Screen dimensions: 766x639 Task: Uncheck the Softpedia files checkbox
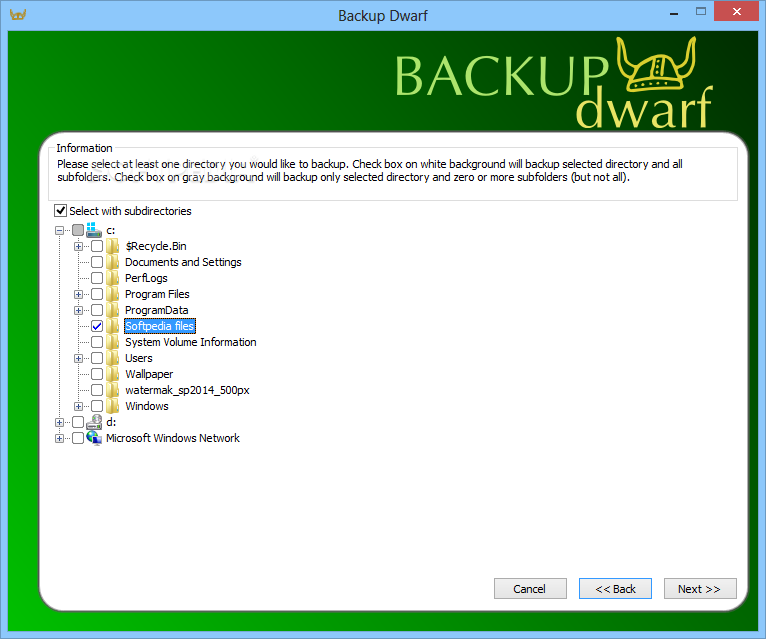[97, 326]
